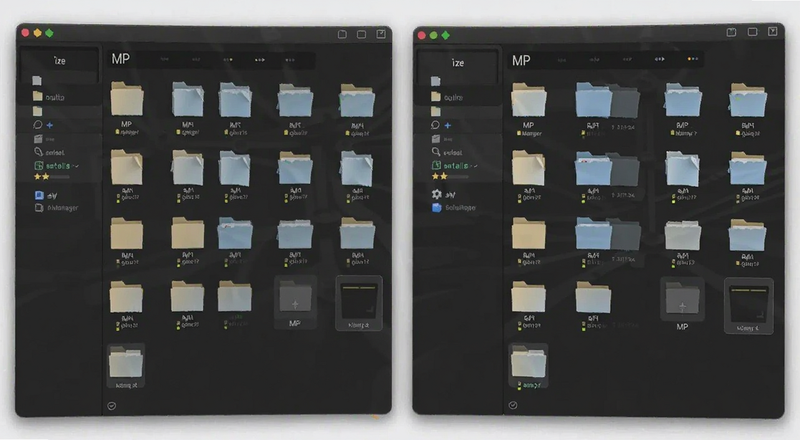Click the blue bookmark icon in left window sidebar

39,195
